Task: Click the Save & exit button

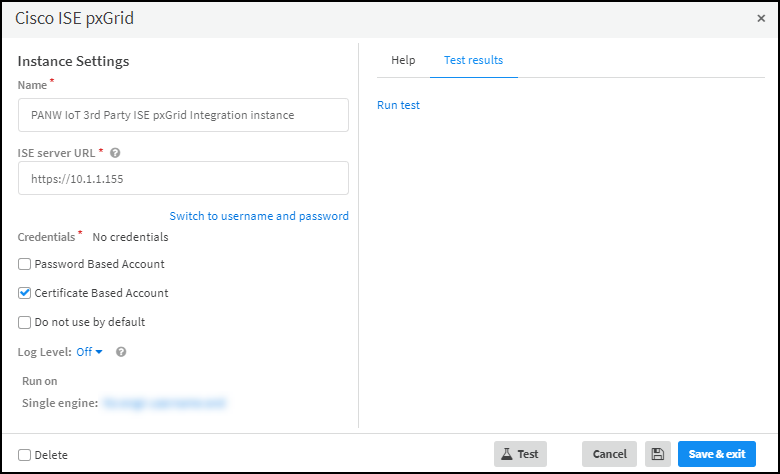Action: [x=716, y=454]
